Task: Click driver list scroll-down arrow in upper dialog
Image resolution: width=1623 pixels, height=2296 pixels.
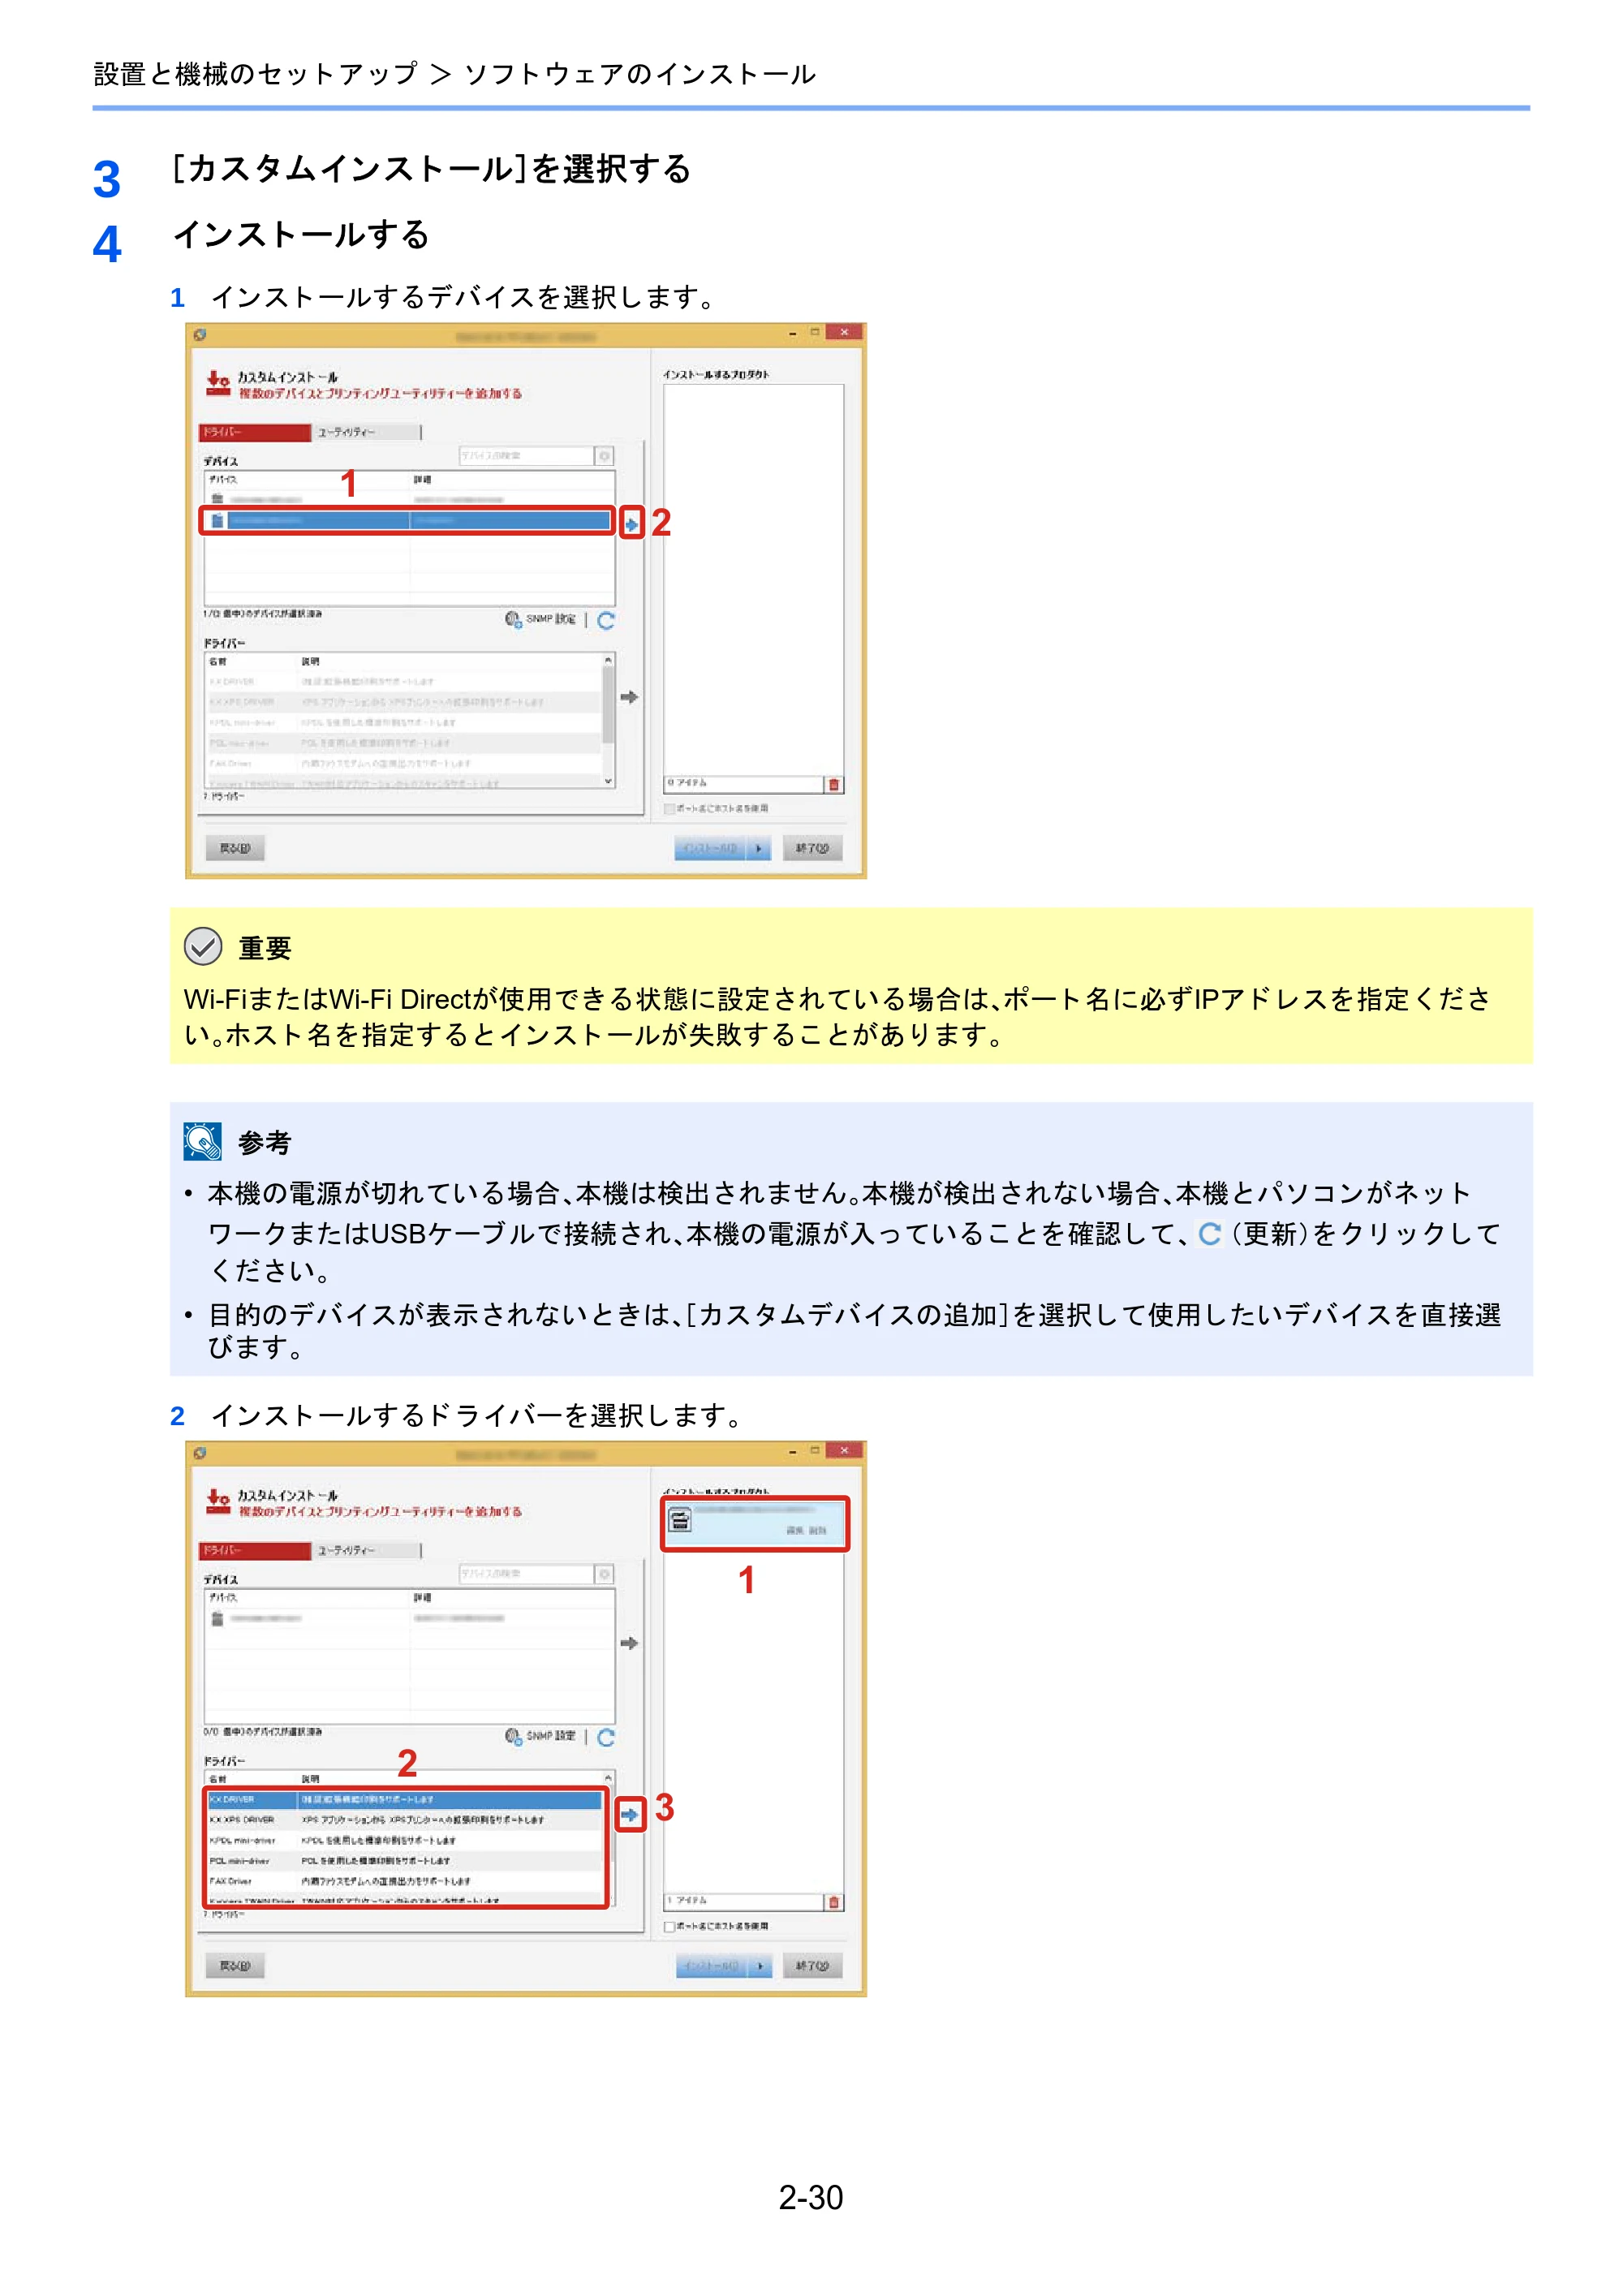Action: click(608, 781)
